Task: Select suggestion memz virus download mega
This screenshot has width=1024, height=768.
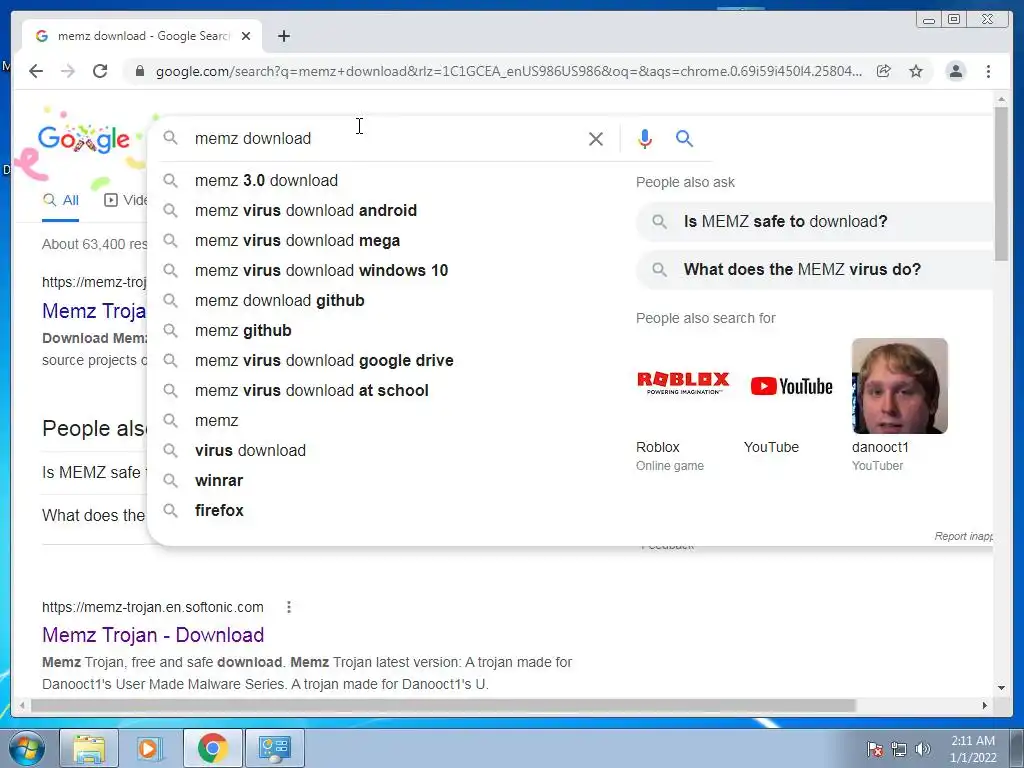Action: (297, 240)
